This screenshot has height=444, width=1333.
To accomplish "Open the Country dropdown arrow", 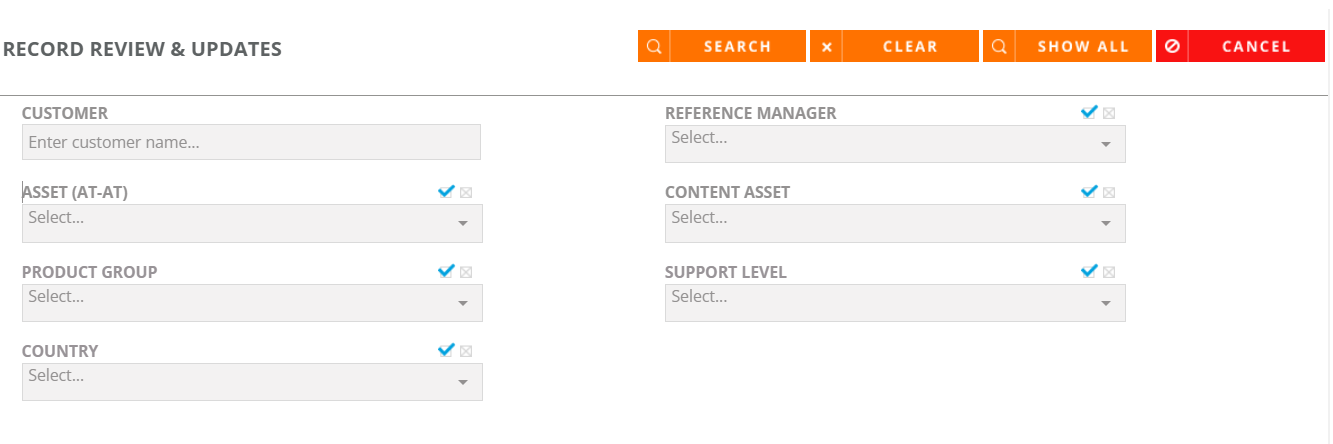I will (x=462, y=382).
